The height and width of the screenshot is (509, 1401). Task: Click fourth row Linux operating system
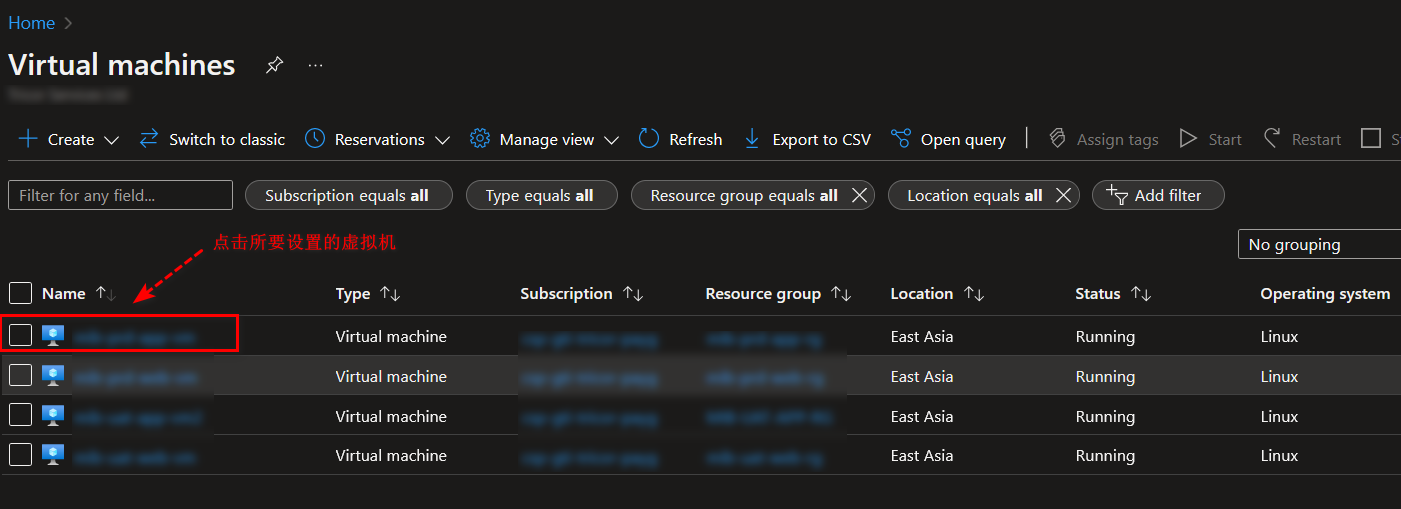point(1279,456)
